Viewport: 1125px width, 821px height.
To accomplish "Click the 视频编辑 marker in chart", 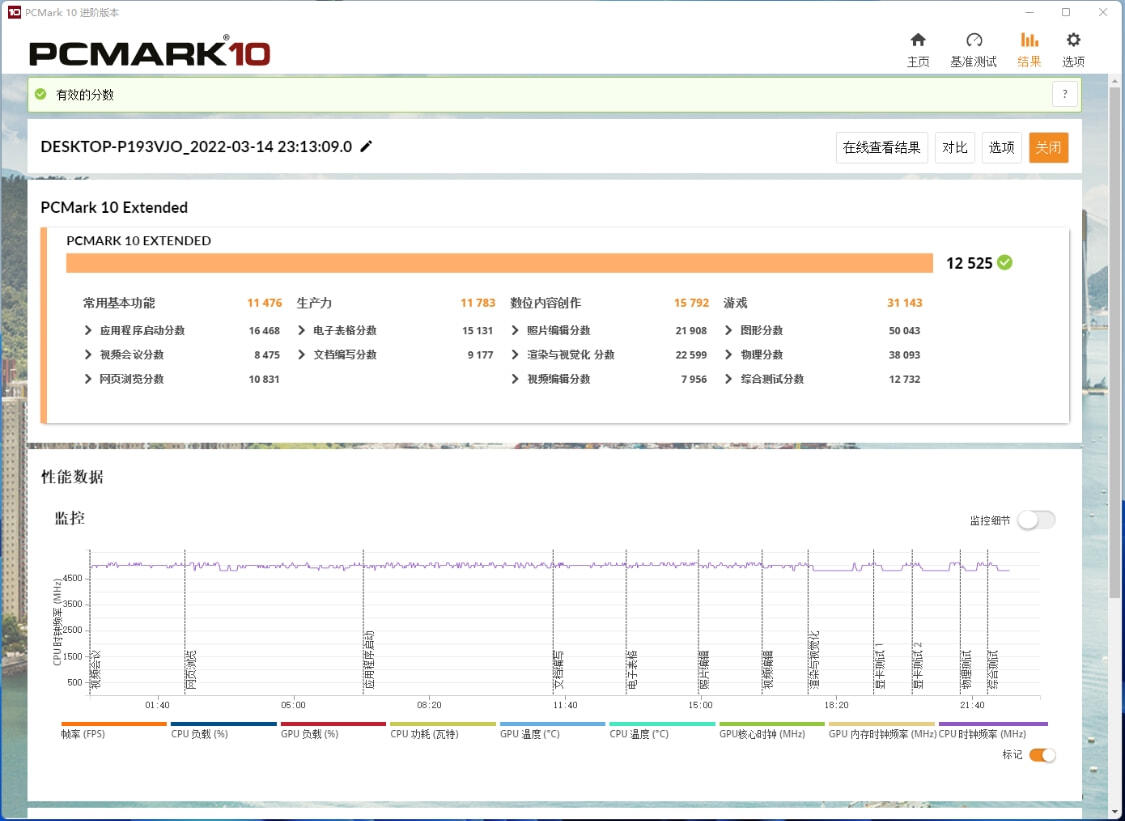I will [768, 670].
